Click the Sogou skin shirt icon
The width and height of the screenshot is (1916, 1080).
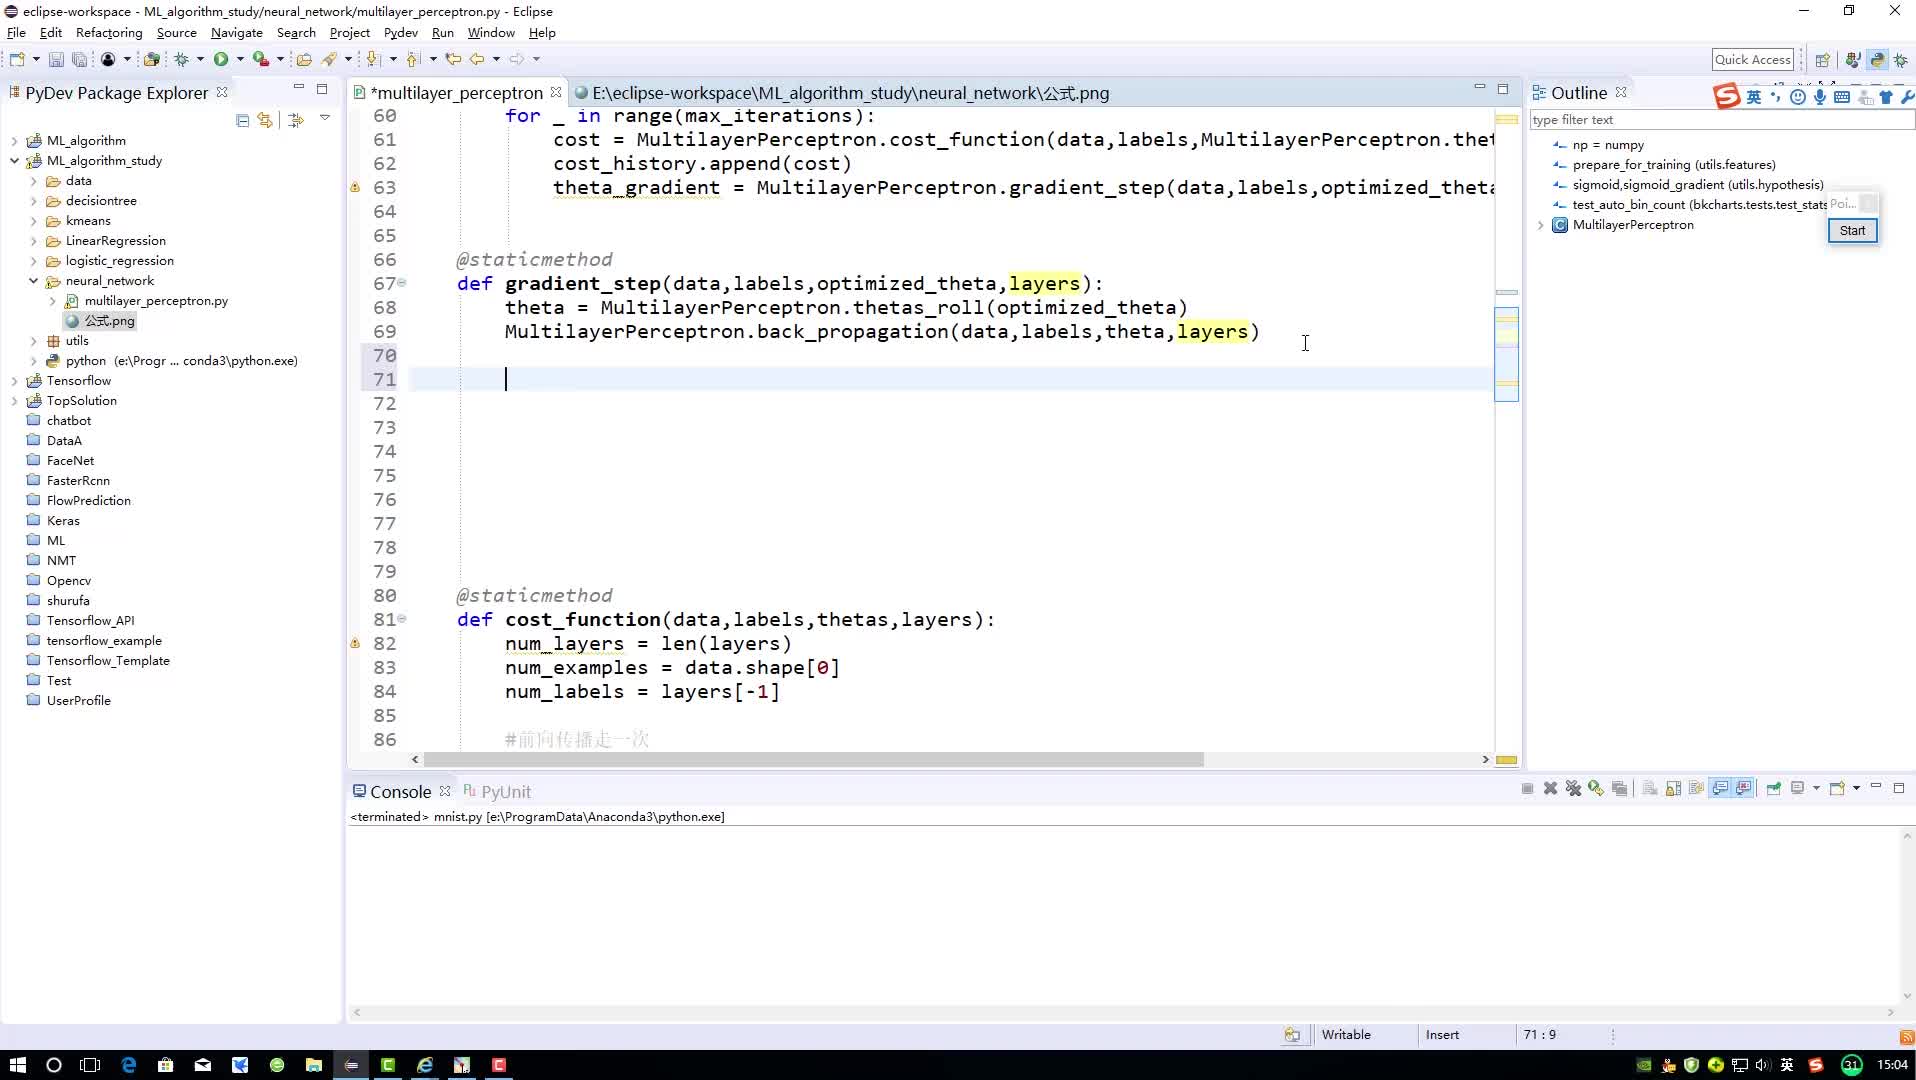coord(1886,97)
